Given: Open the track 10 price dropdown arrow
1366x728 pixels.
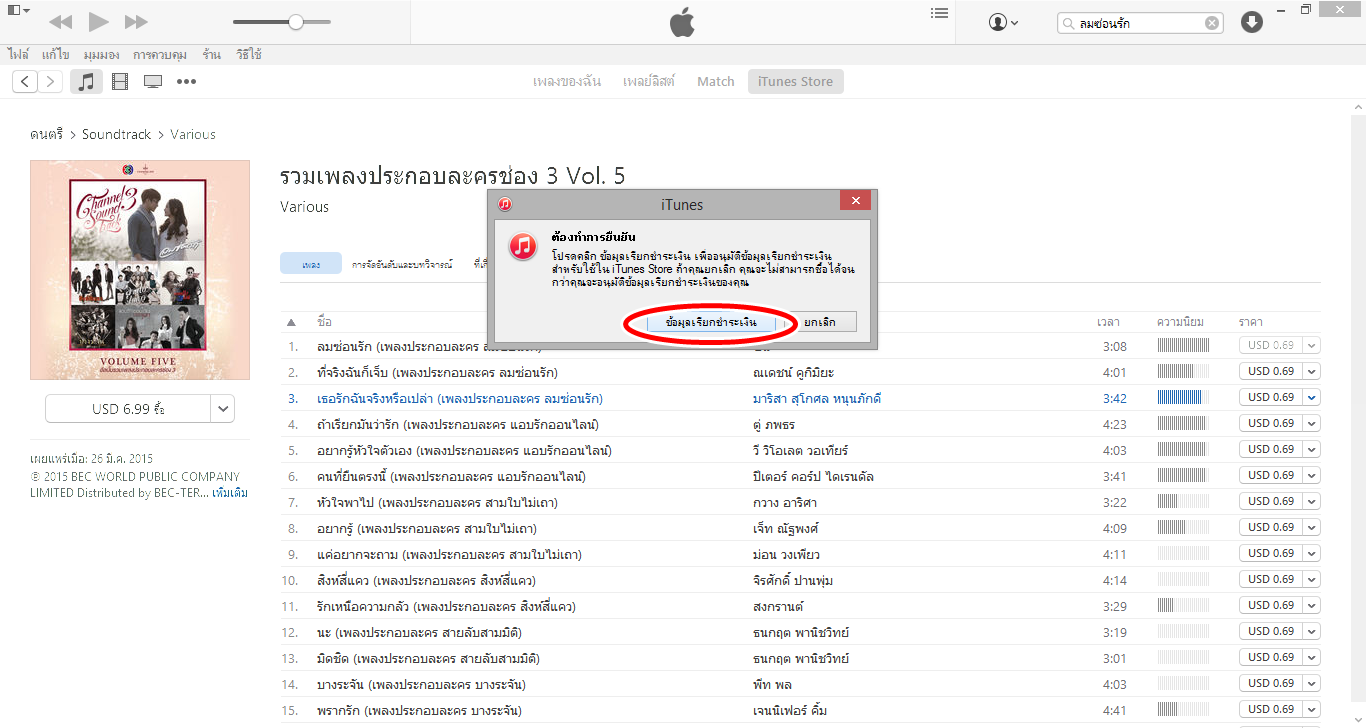Looking at the screenshot, I should [x=1311, y=579].
